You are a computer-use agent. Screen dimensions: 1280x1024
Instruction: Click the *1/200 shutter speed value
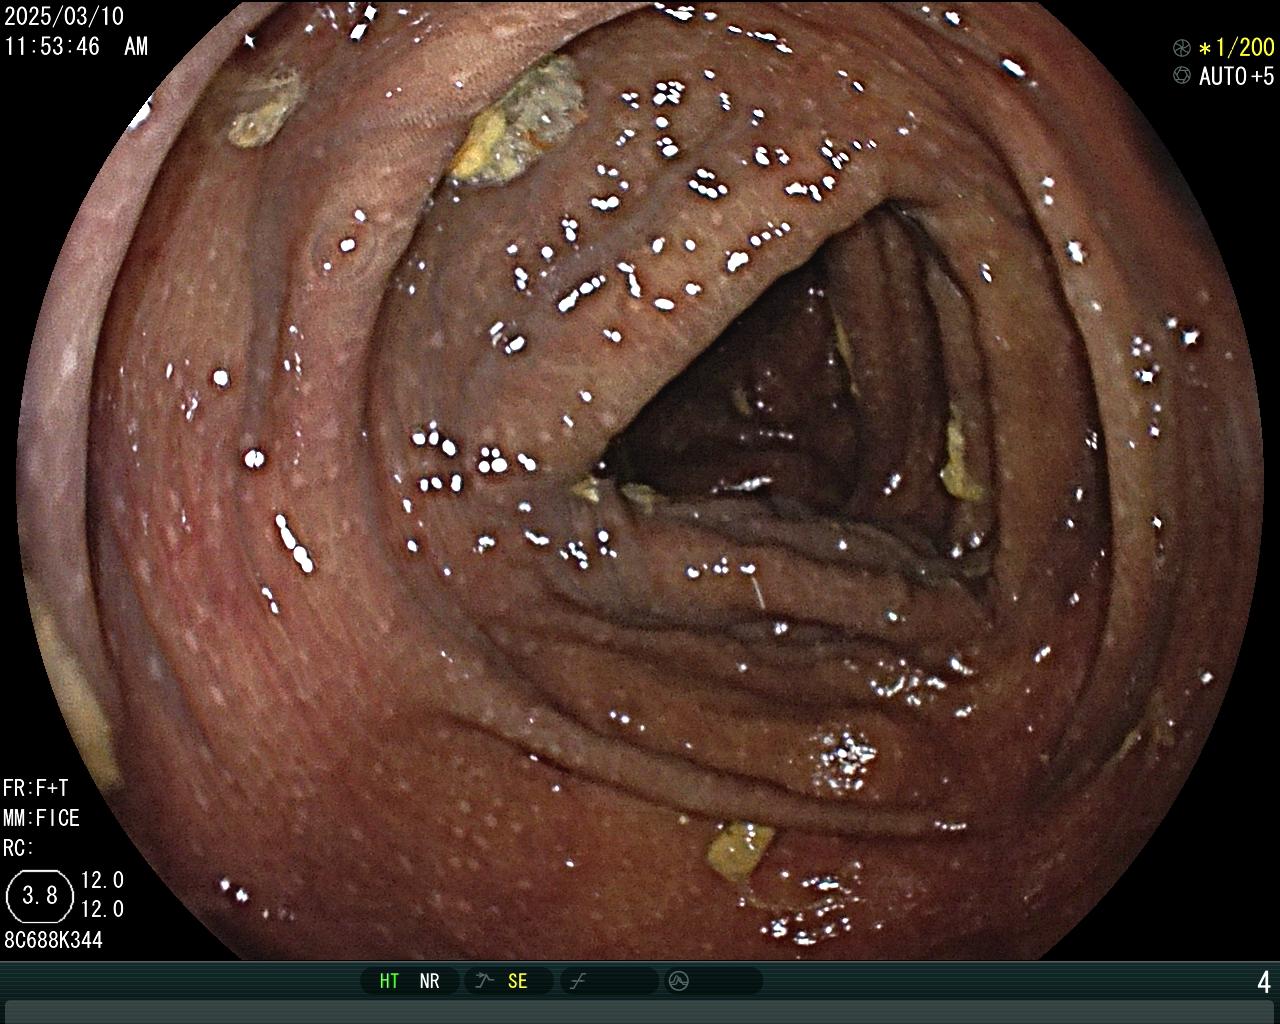[x=1237, y=47]
